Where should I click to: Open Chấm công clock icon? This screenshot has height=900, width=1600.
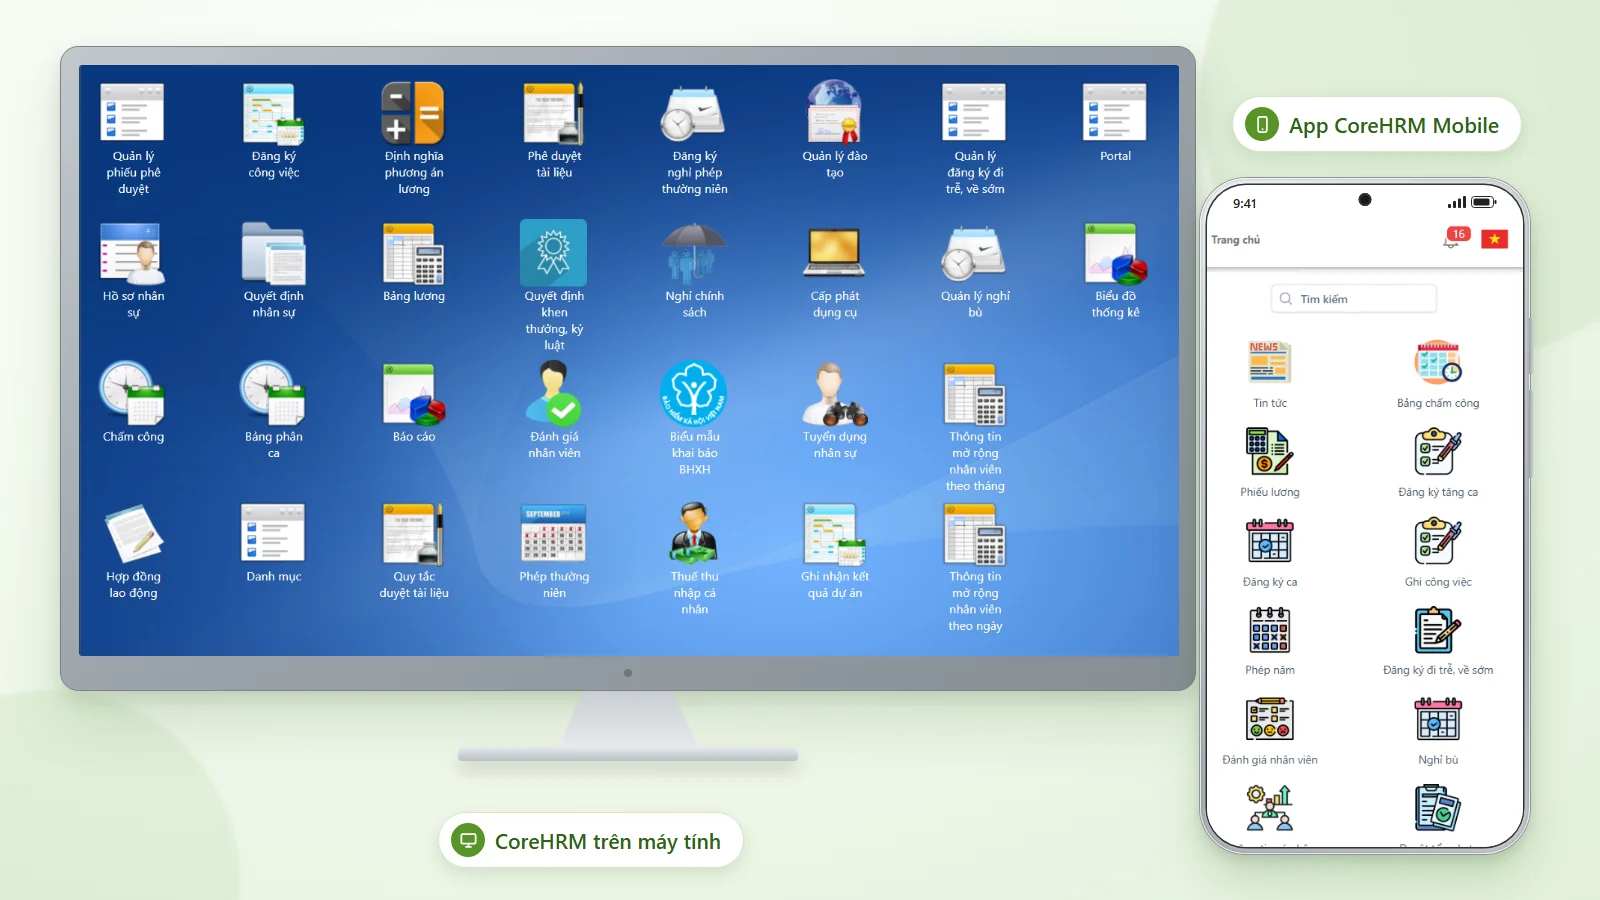133,393
